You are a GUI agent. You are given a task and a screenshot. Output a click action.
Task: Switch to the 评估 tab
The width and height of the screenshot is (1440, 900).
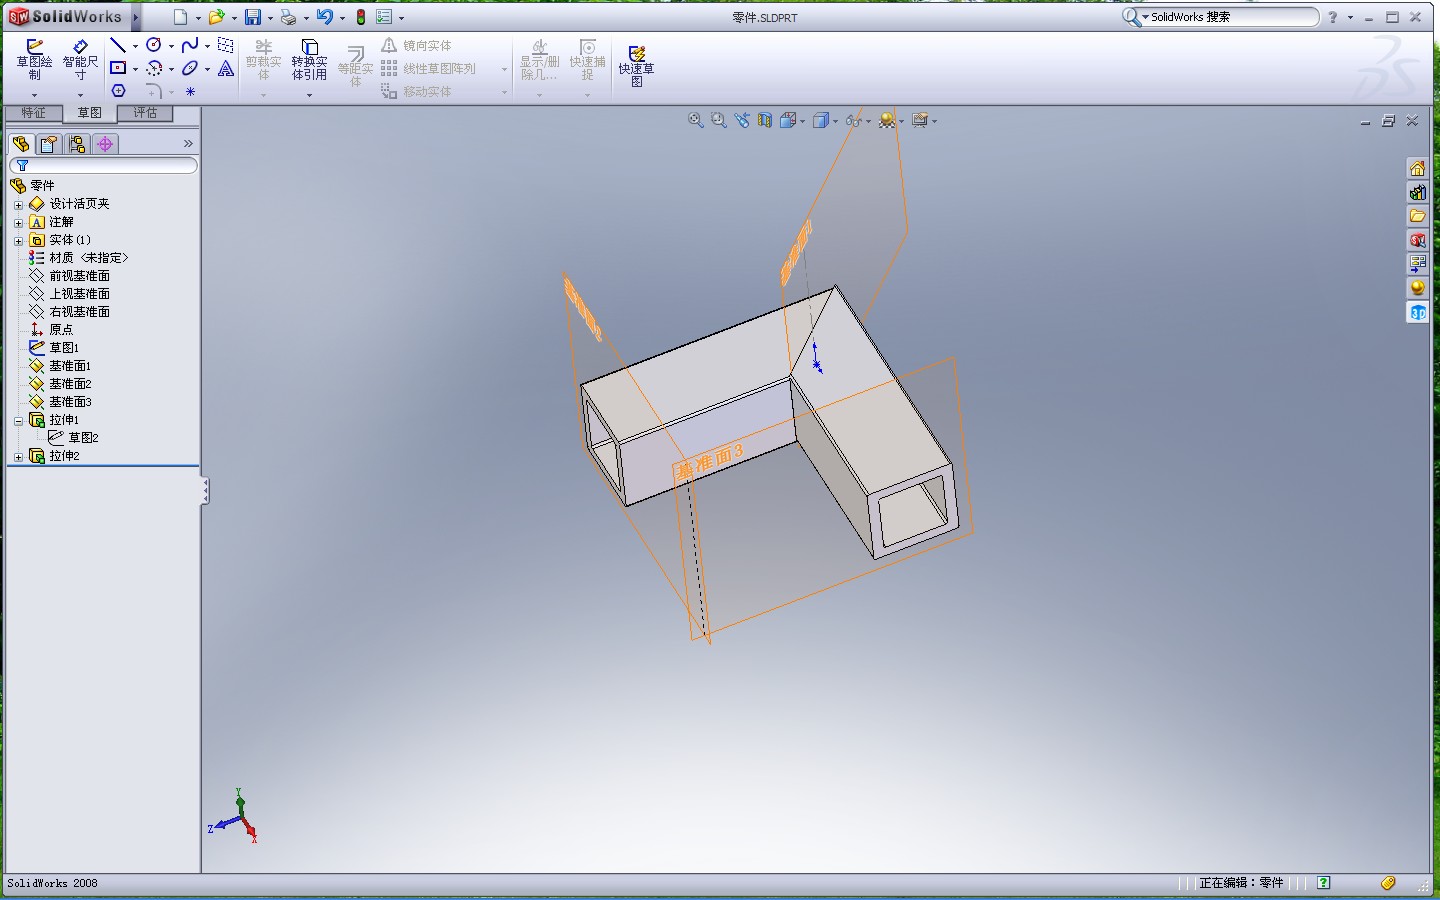(x=145, y=113)
